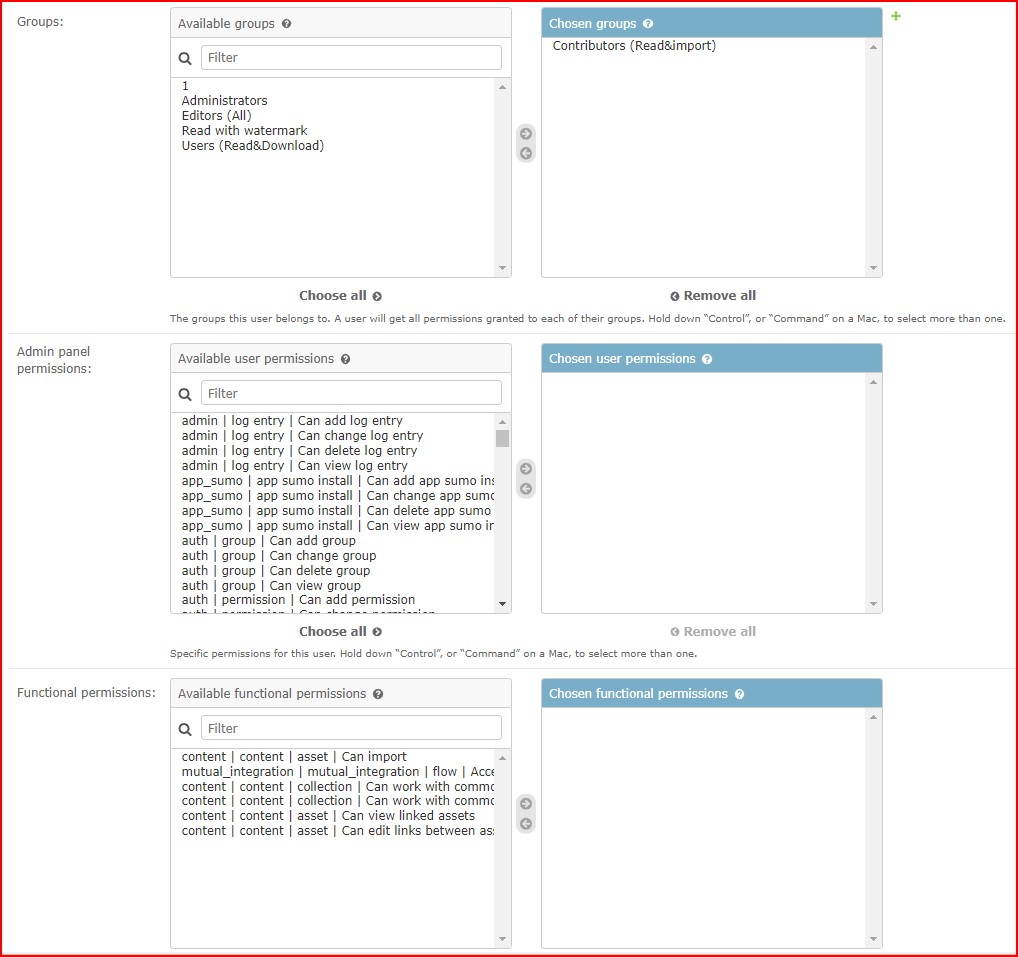The width and height of the screenshot is (1018, 957).
Task: Click right arrow to choose functional permission
Action: click(x=526, y=804)
